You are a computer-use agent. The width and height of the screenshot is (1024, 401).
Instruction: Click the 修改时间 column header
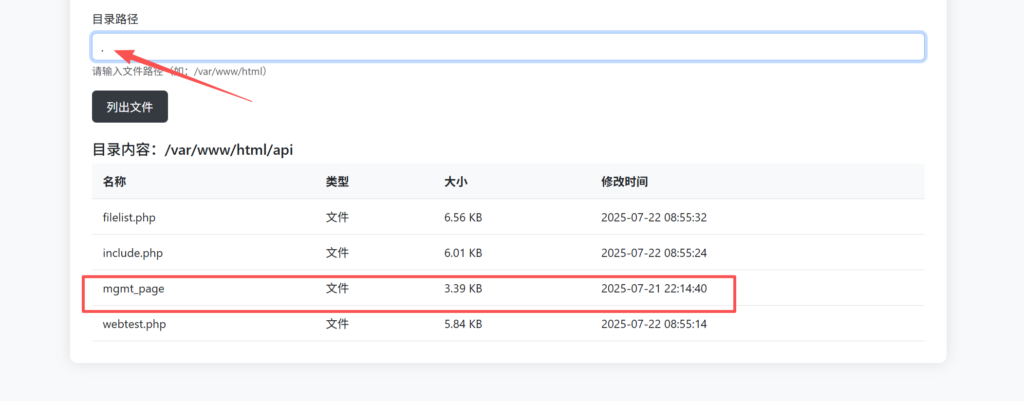click(624, 182)
